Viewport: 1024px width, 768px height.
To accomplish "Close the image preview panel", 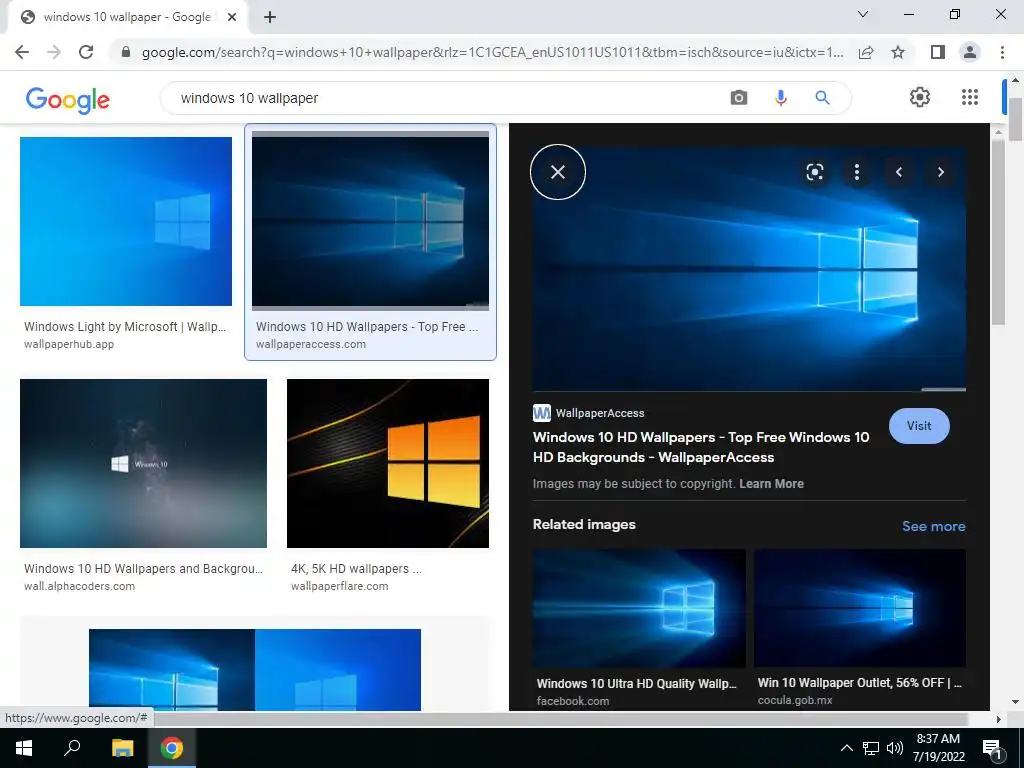I will [558, 172].
